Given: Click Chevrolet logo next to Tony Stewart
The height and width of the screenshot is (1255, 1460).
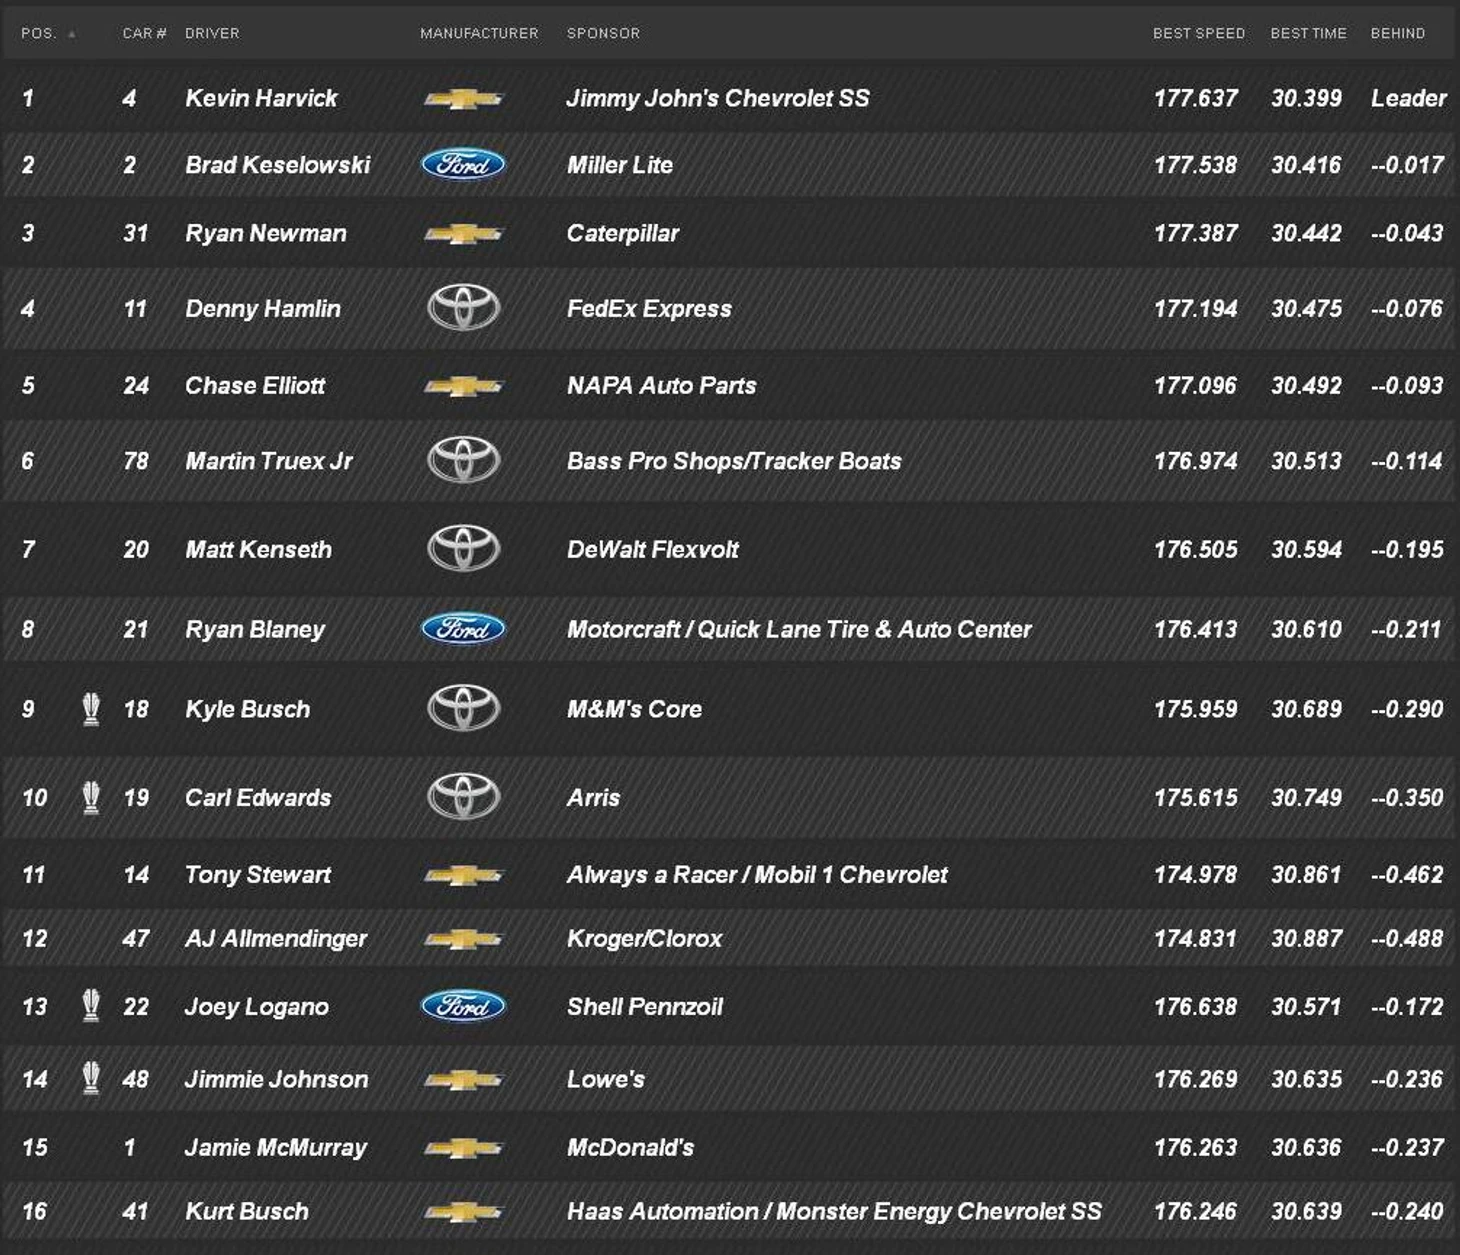Looking at the screenshot, I should (x=463, y=876).
